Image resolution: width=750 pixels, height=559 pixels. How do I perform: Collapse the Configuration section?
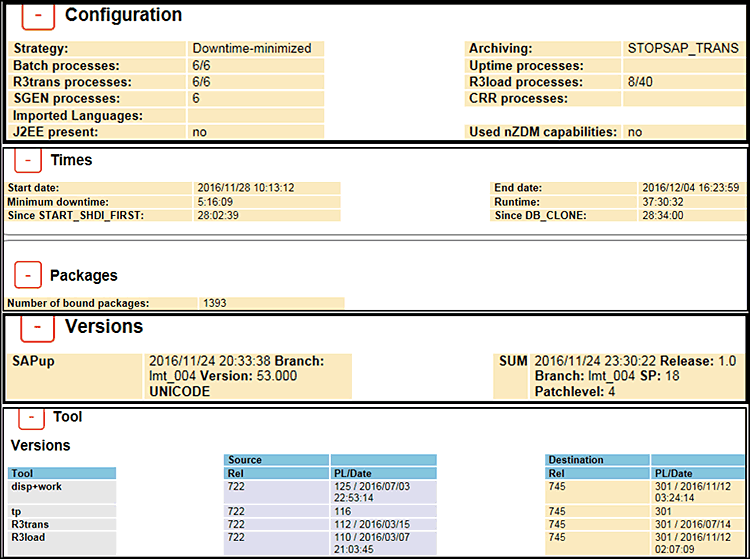(x=38, y=14)
